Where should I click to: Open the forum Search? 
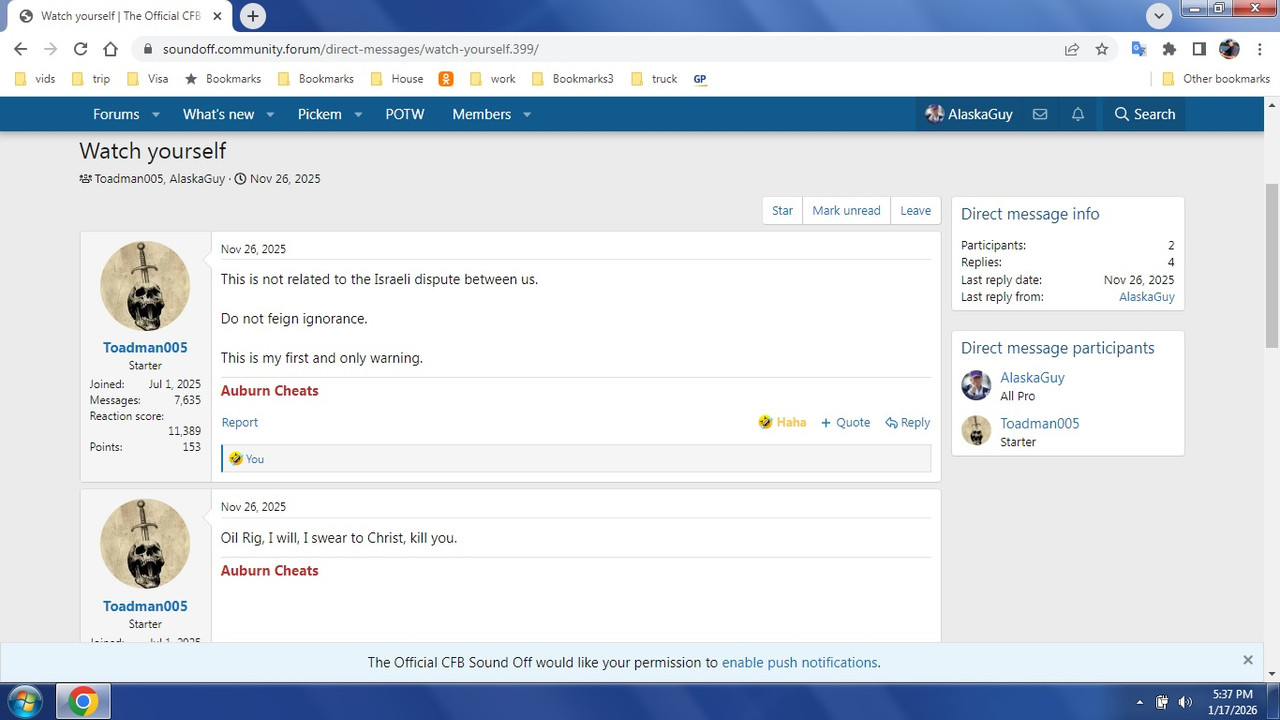[x=1145, y=114]
